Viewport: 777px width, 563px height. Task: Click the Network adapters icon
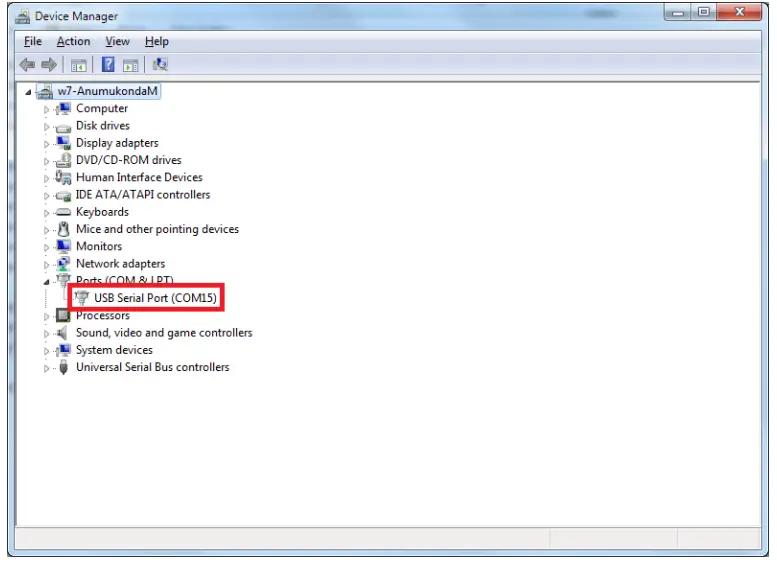click(x=63, y=264)
